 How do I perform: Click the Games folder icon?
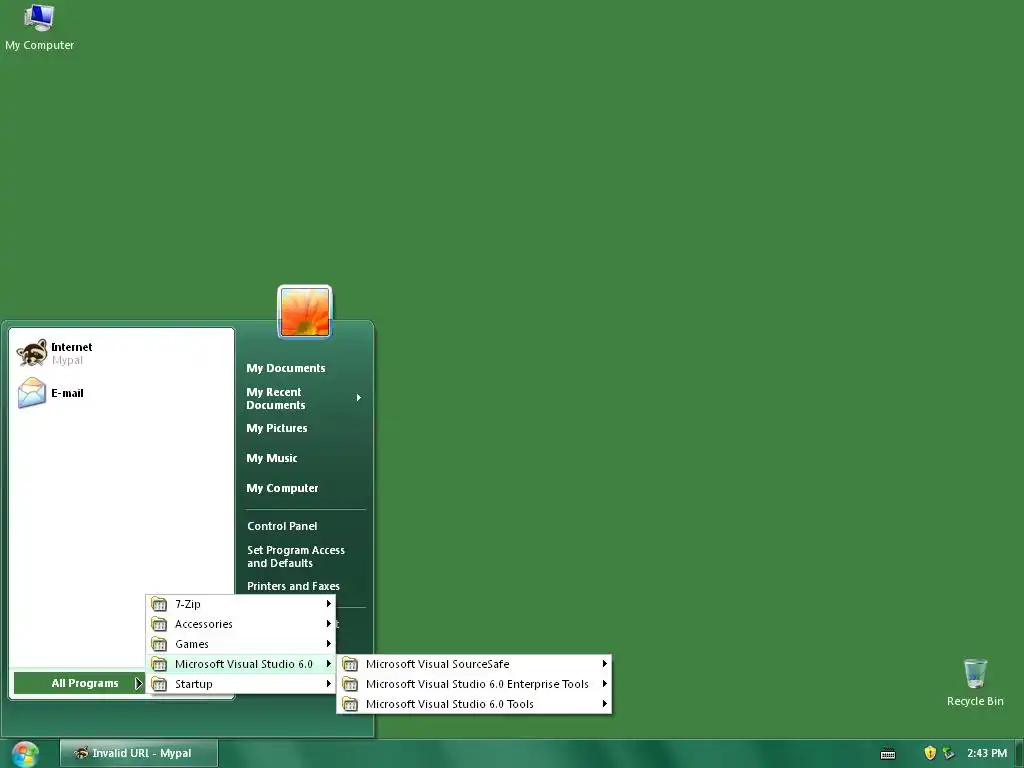point(159,644)
